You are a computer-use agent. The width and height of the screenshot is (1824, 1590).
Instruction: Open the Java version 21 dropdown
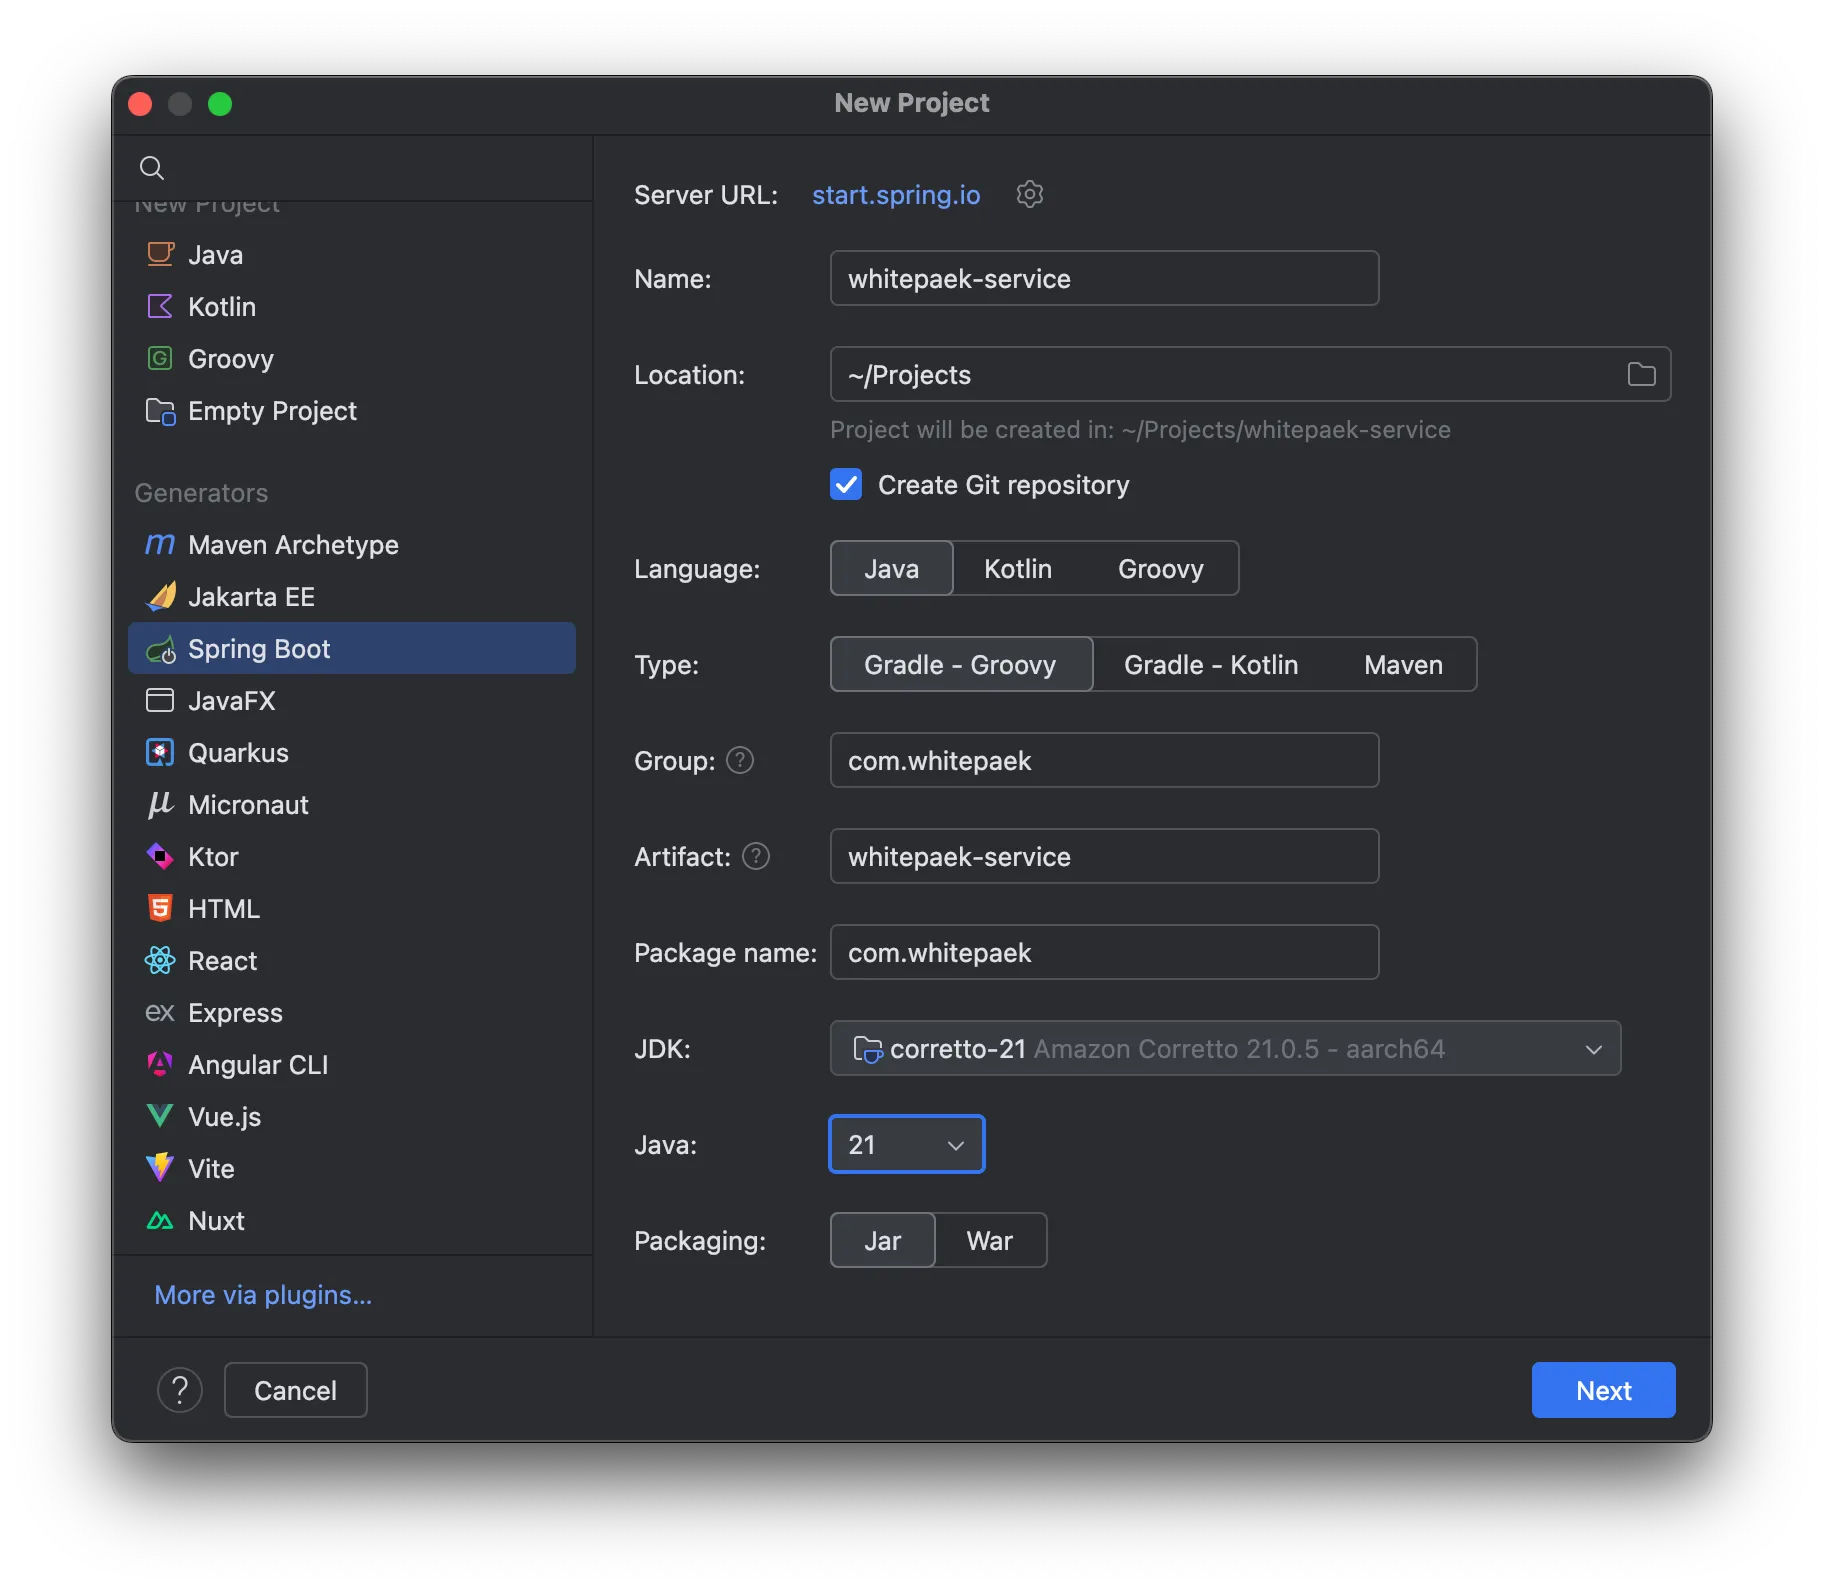click(907, 1144)
